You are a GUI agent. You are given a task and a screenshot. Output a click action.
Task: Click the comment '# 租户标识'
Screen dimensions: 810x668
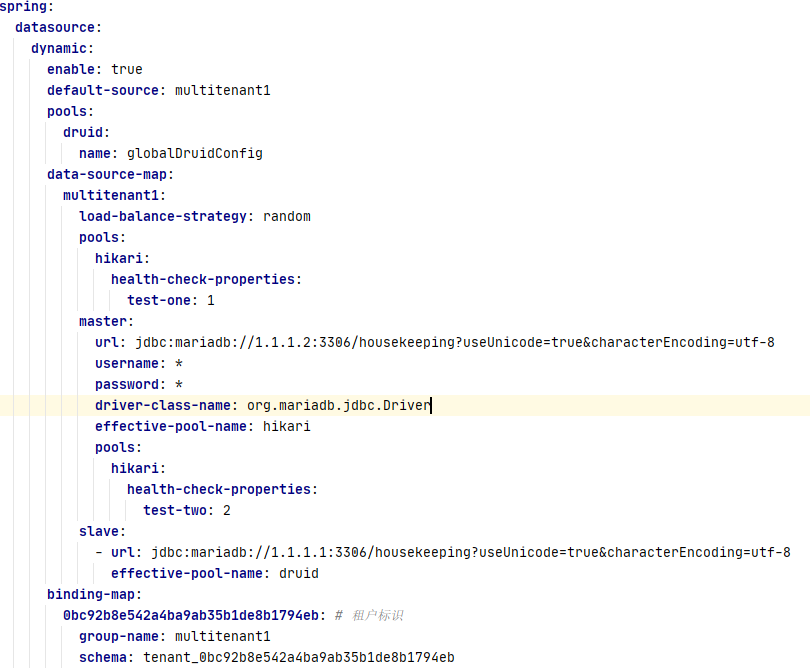[x=369, y=616]
